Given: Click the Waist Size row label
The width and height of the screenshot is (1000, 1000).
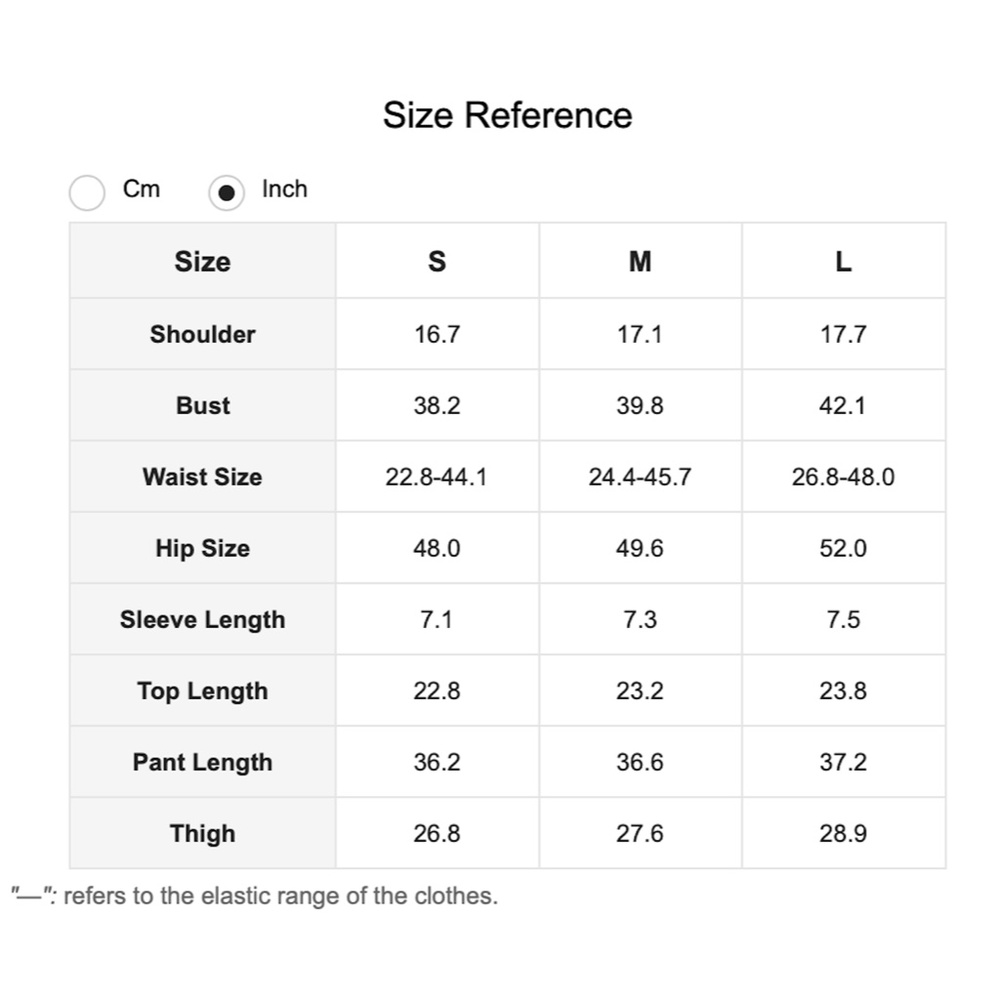Looking at the screenshot, I should 203,477.
